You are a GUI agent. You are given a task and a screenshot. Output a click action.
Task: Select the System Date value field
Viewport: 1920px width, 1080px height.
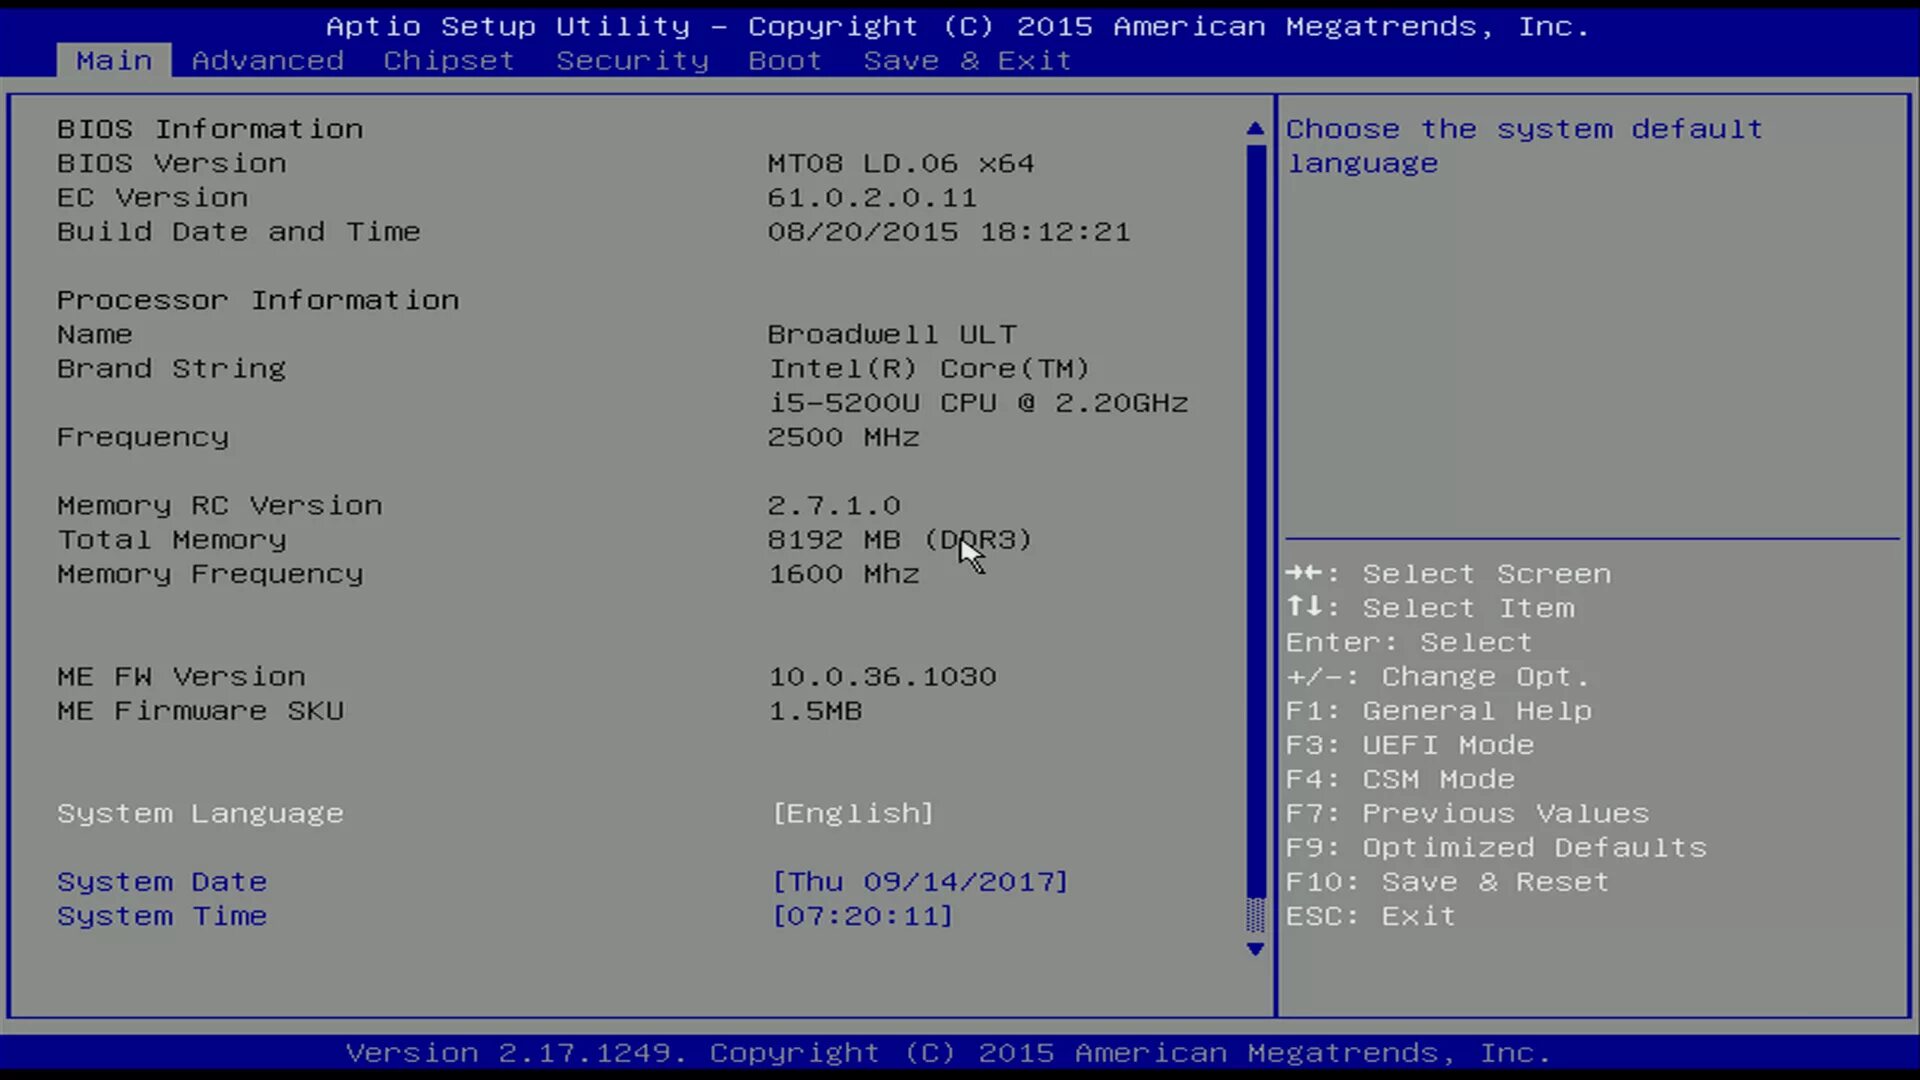pos(920,882)
